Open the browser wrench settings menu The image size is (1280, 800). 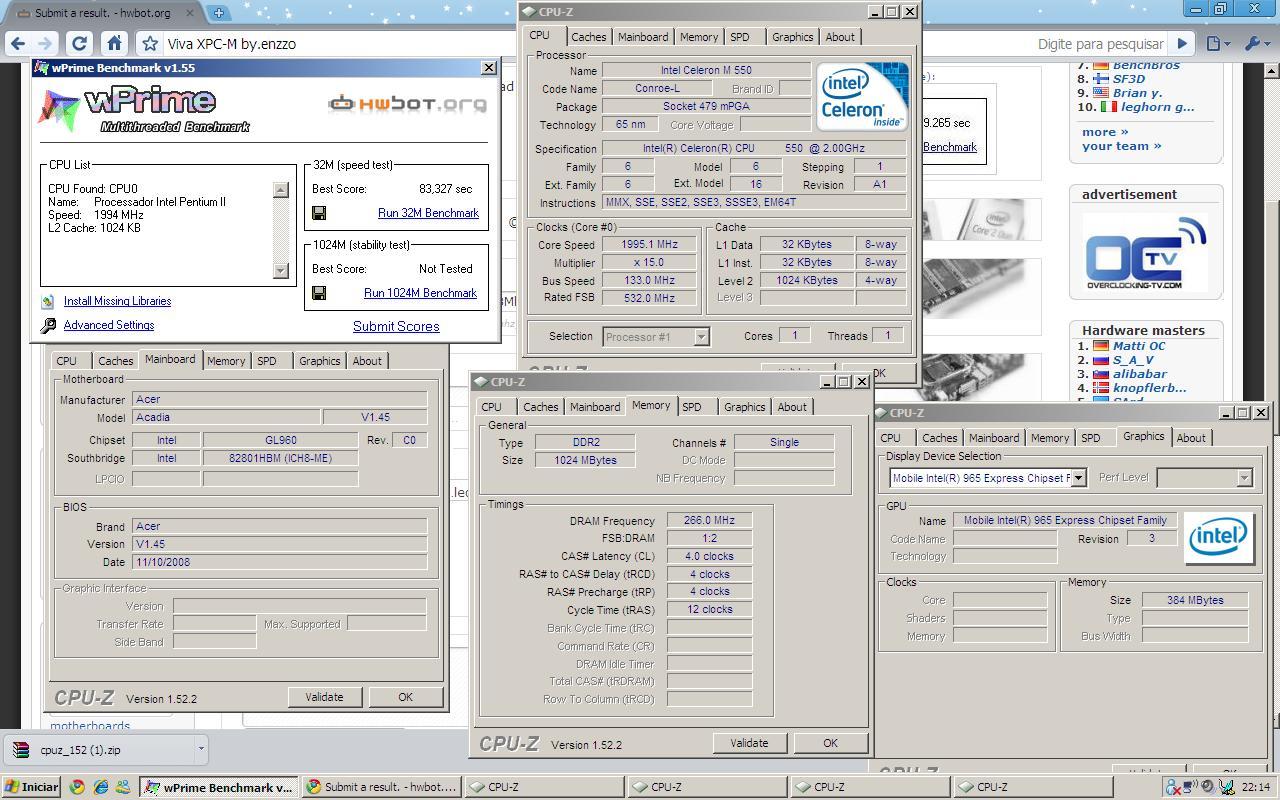tap(1256, 43)
